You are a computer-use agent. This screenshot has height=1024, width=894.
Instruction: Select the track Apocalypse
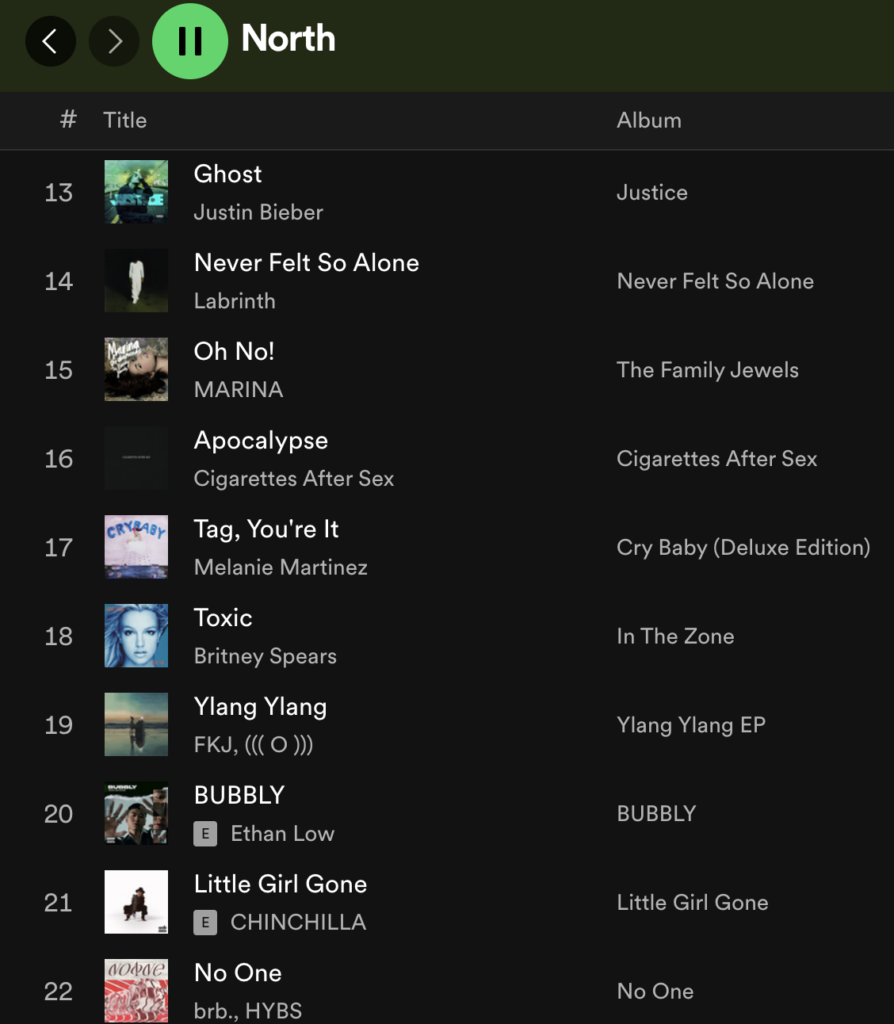pyautogui.click(x=261, y=440)
